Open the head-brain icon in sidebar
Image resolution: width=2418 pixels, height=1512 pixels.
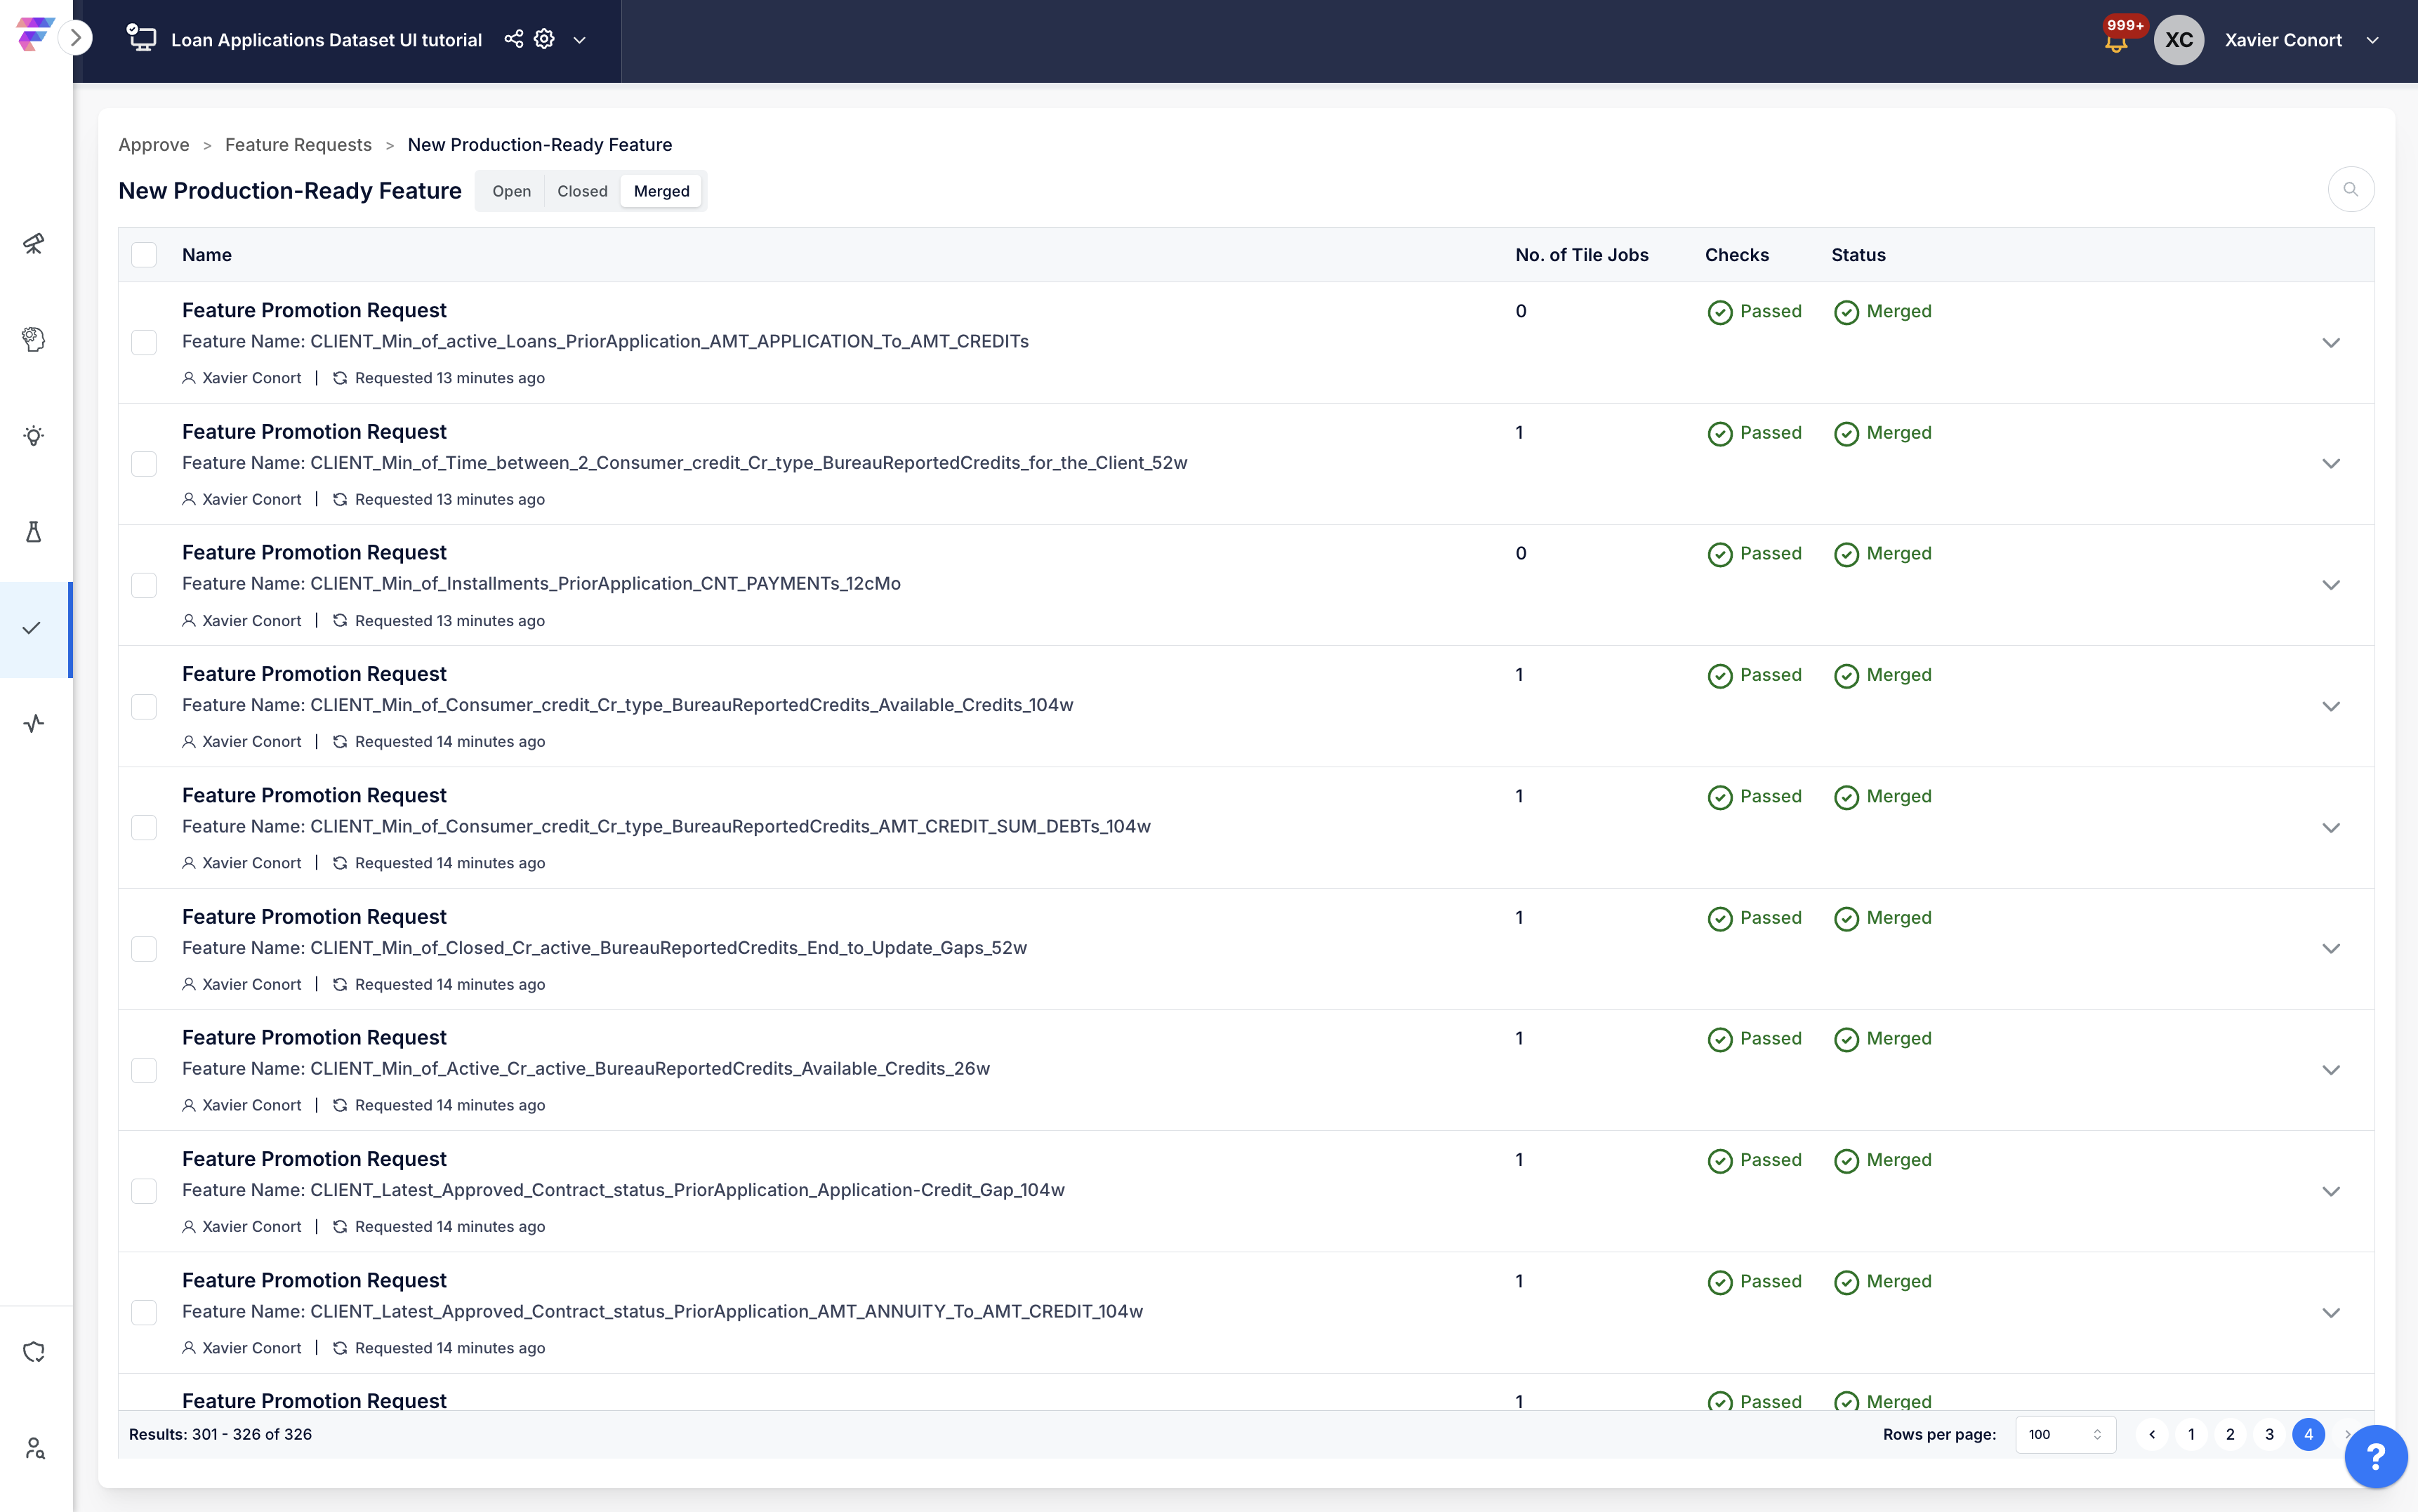click(34, 339)
